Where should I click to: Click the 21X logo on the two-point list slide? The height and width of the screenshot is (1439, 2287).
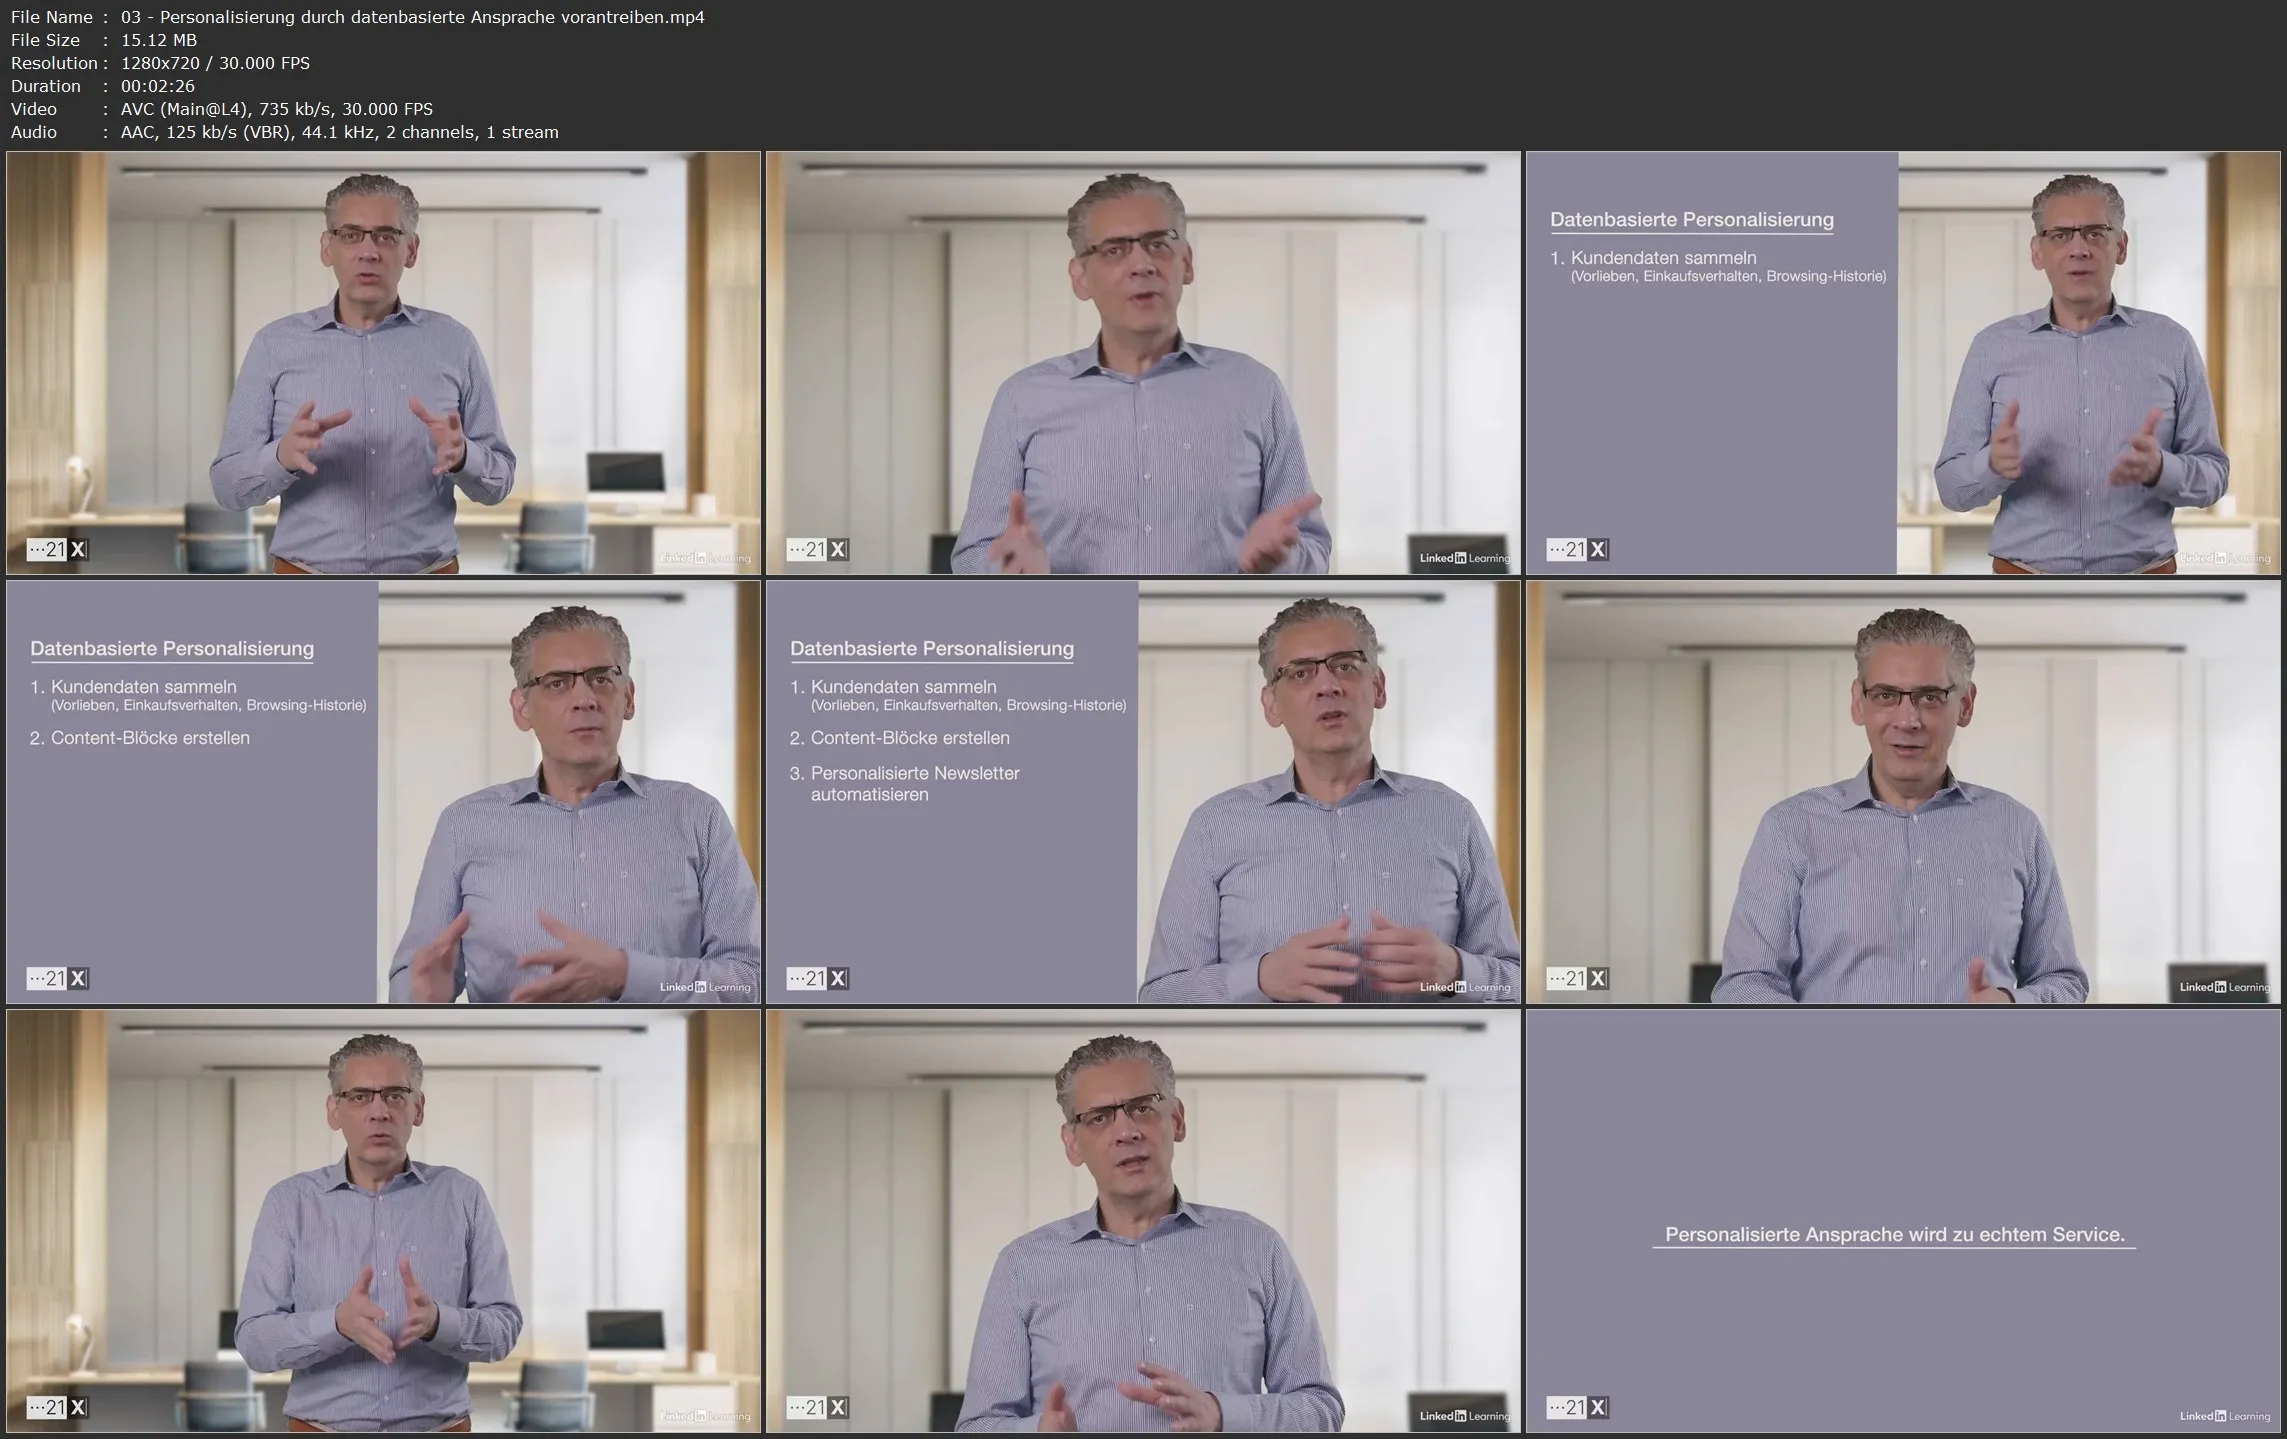pos(57,978)
